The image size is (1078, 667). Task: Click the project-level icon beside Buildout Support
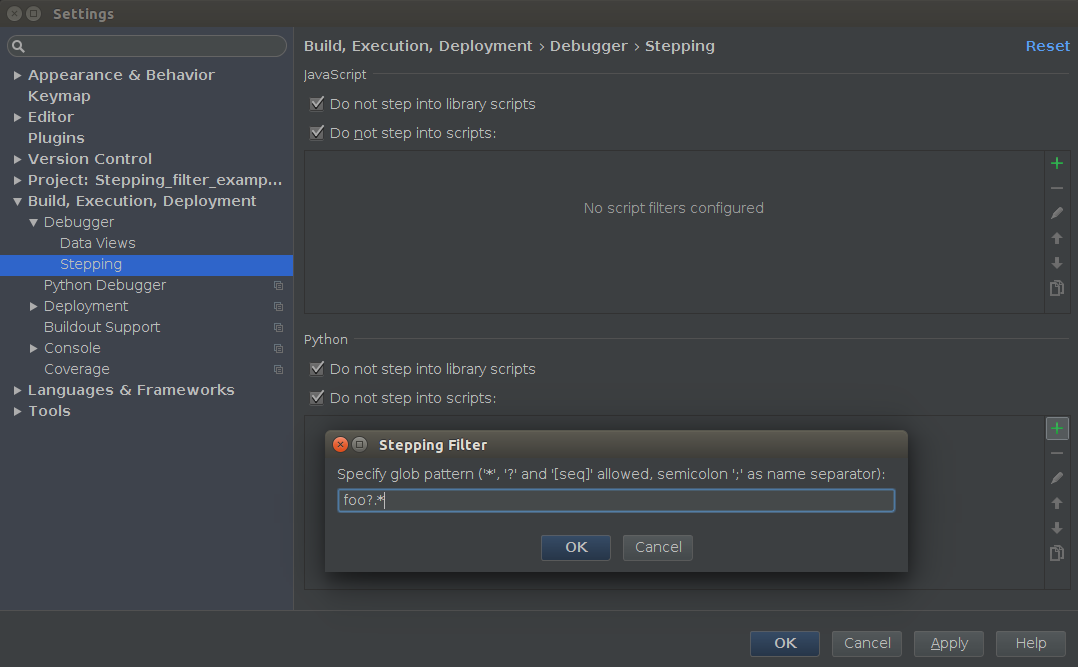(278, 327)
